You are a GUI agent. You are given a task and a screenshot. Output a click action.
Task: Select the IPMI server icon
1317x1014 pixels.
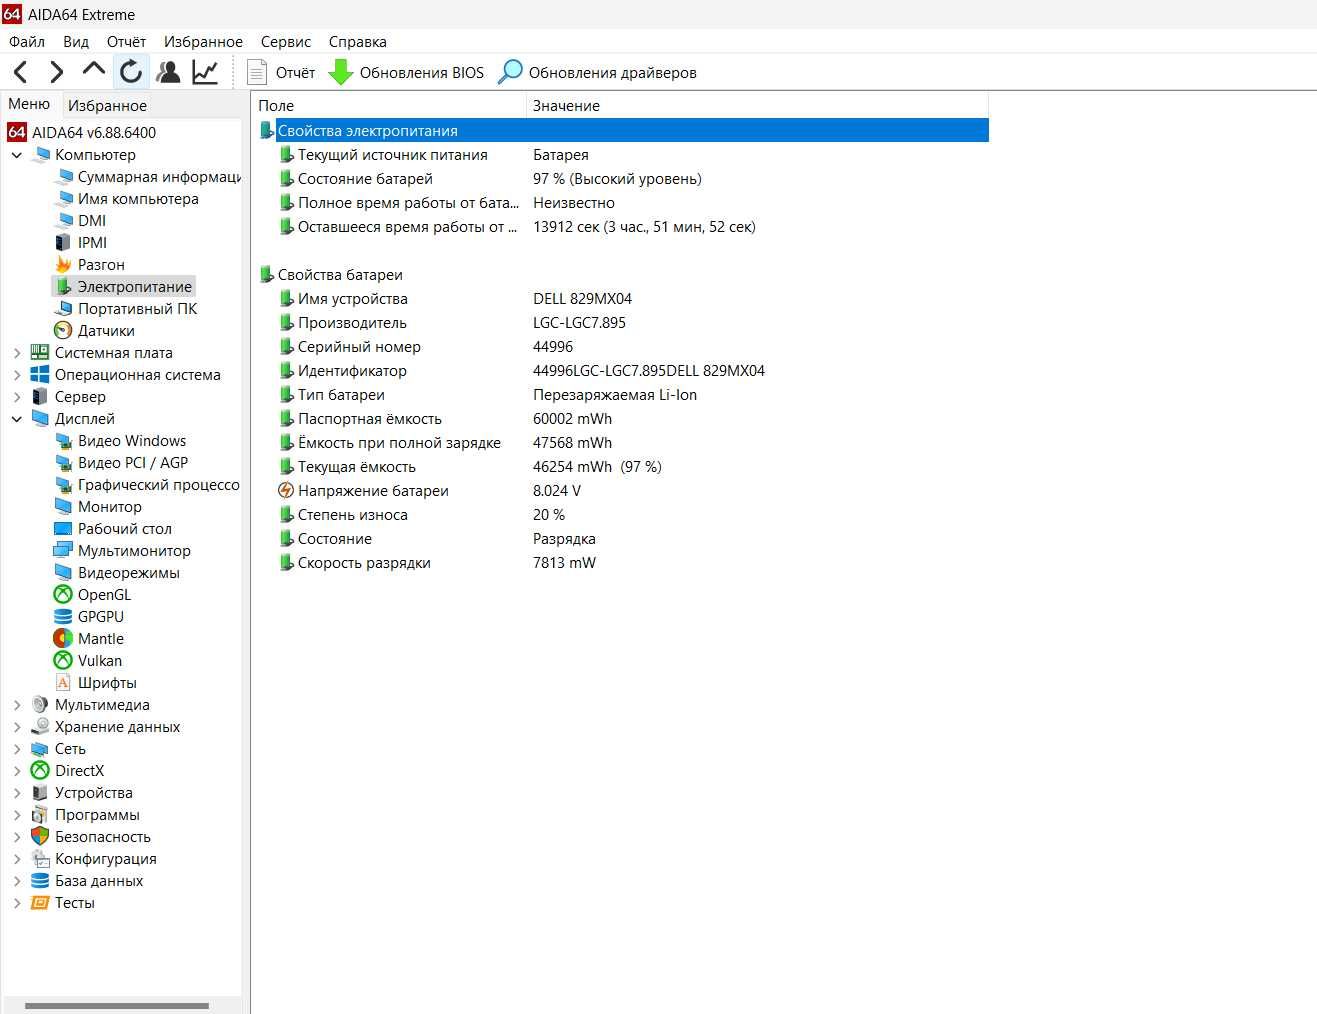pyautogui.click(x=63, y=243)
